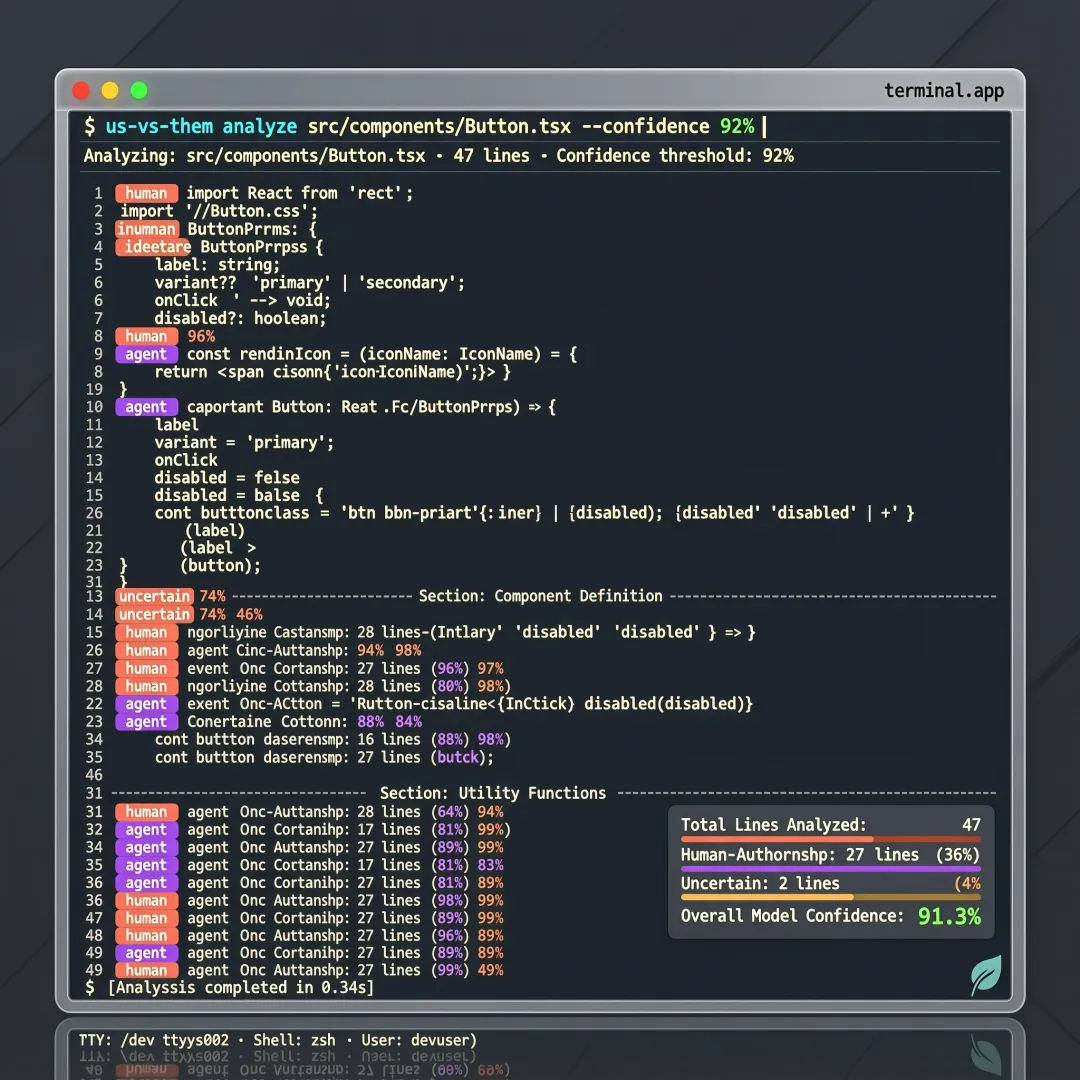
Task: Click the 'disabled?: hoolean;' line
Action: coord(240,319)
